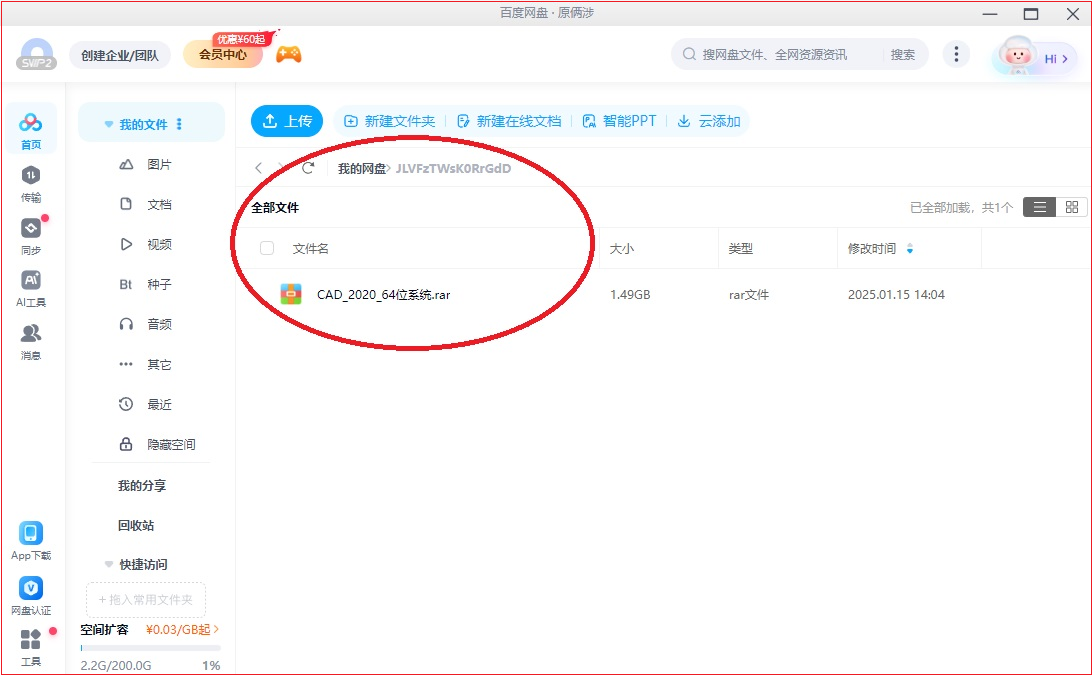
Task: Open 我的文件 three-dot options
Action: pyautogui.click(x=179, y=124)
